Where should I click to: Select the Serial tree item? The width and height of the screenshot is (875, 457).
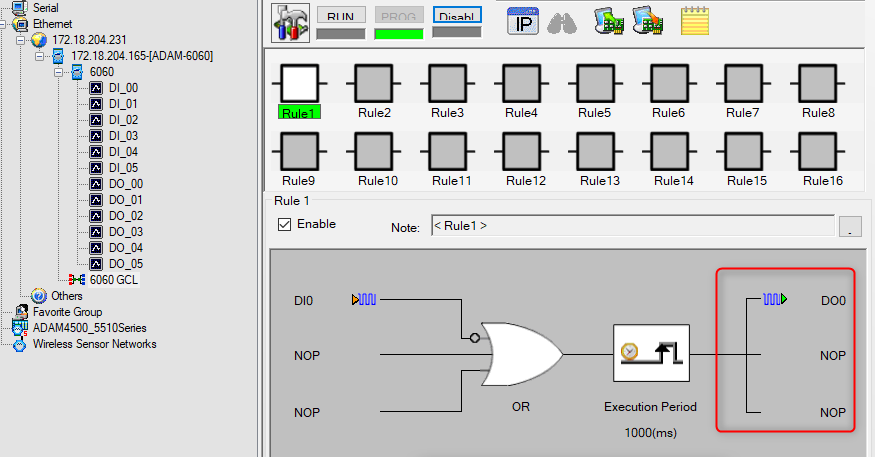(x=45, y=8)
